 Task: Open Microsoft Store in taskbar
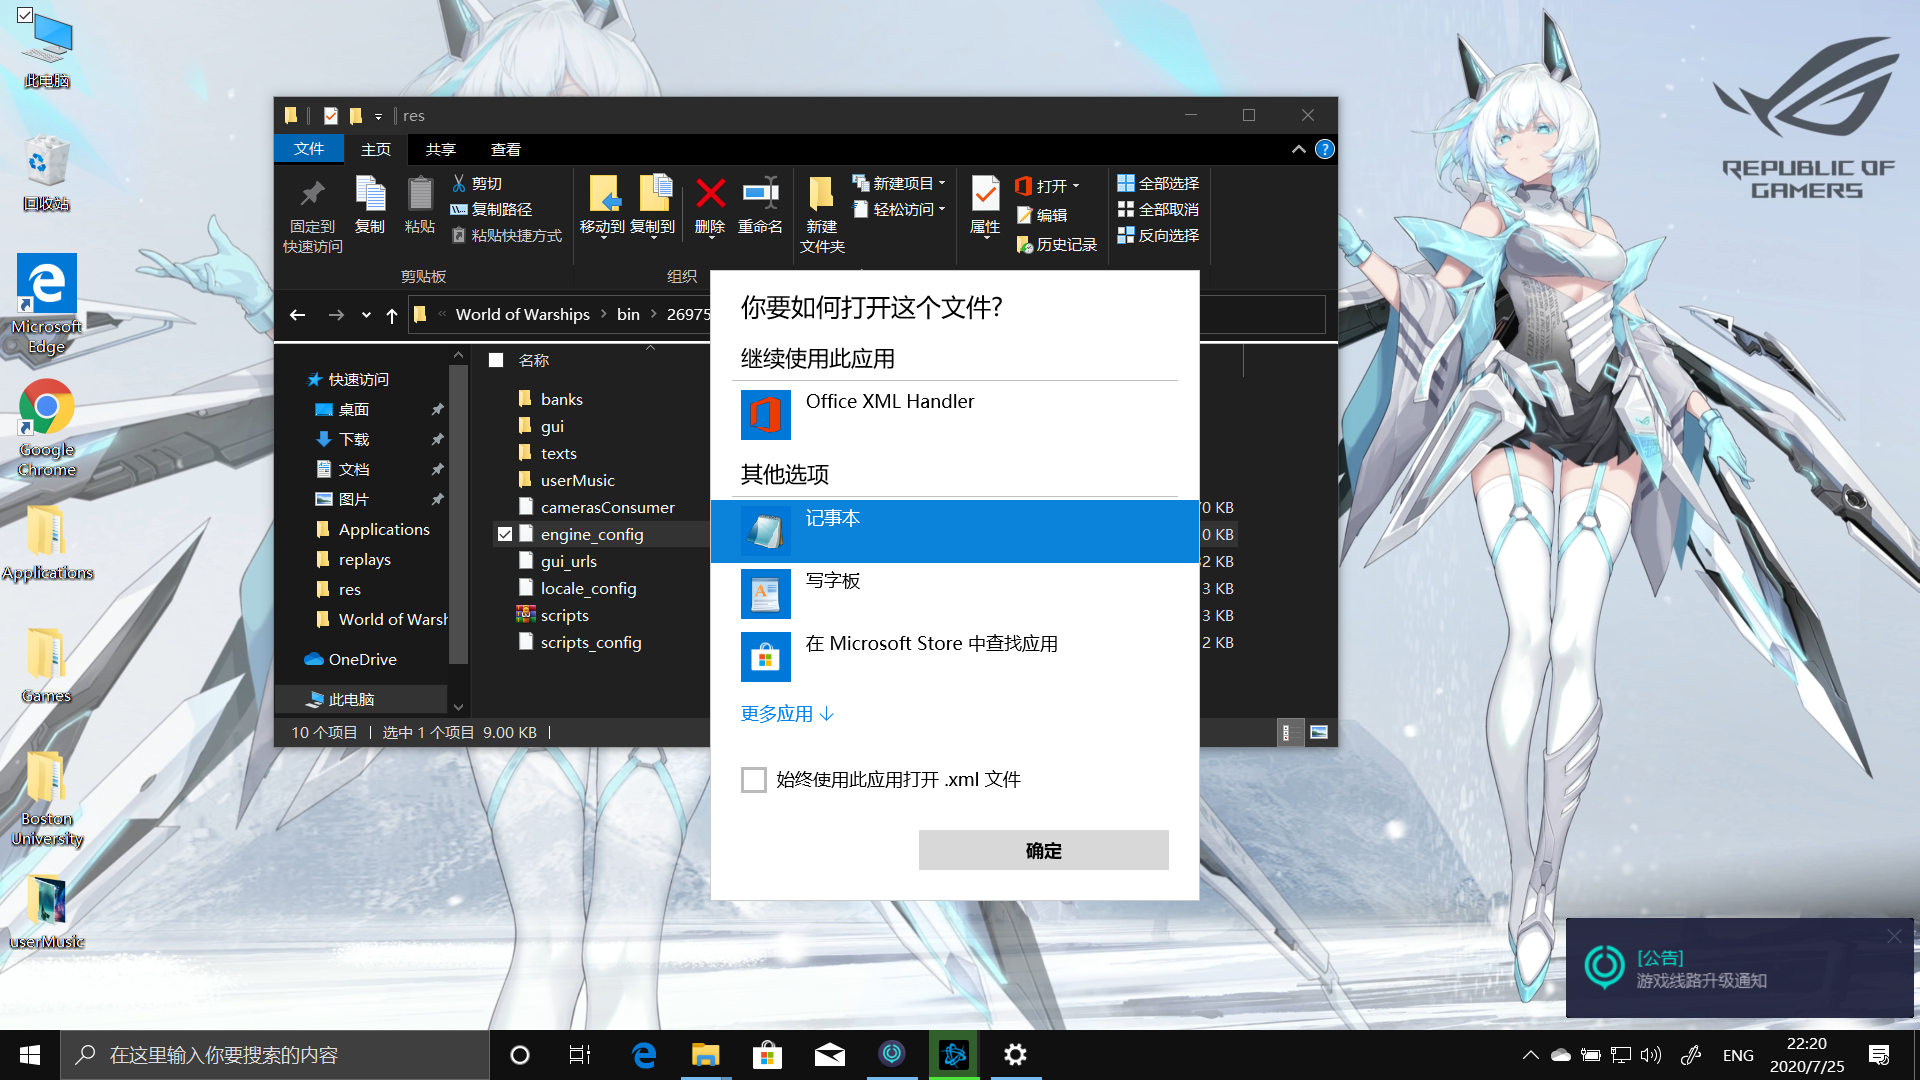tap(767, 1055)
